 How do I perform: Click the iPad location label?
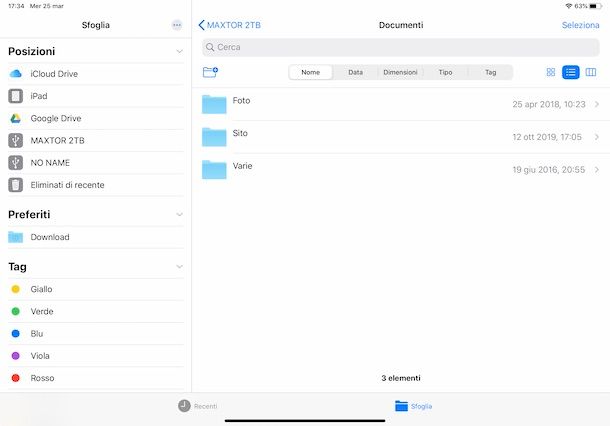click(39, 96)
